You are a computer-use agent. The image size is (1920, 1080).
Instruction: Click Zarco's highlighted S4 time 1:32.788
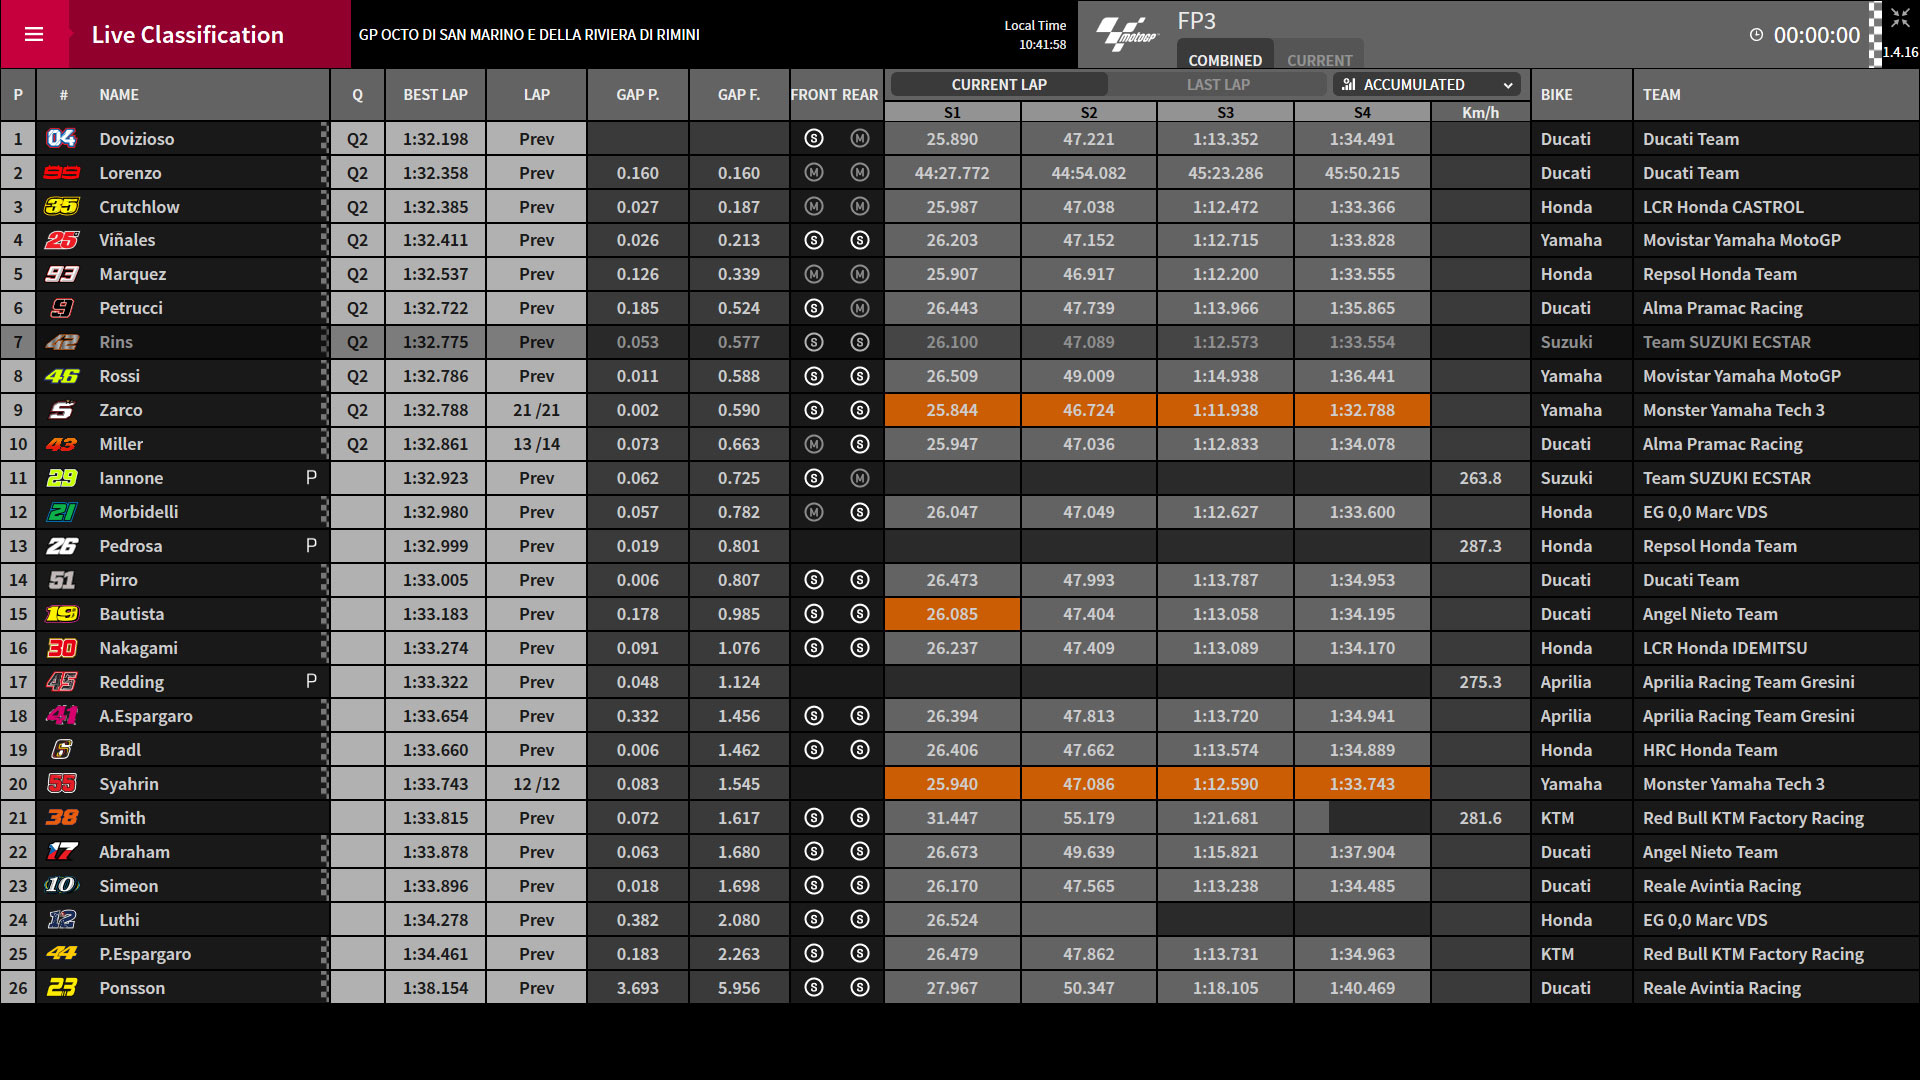click(1362, 410)
